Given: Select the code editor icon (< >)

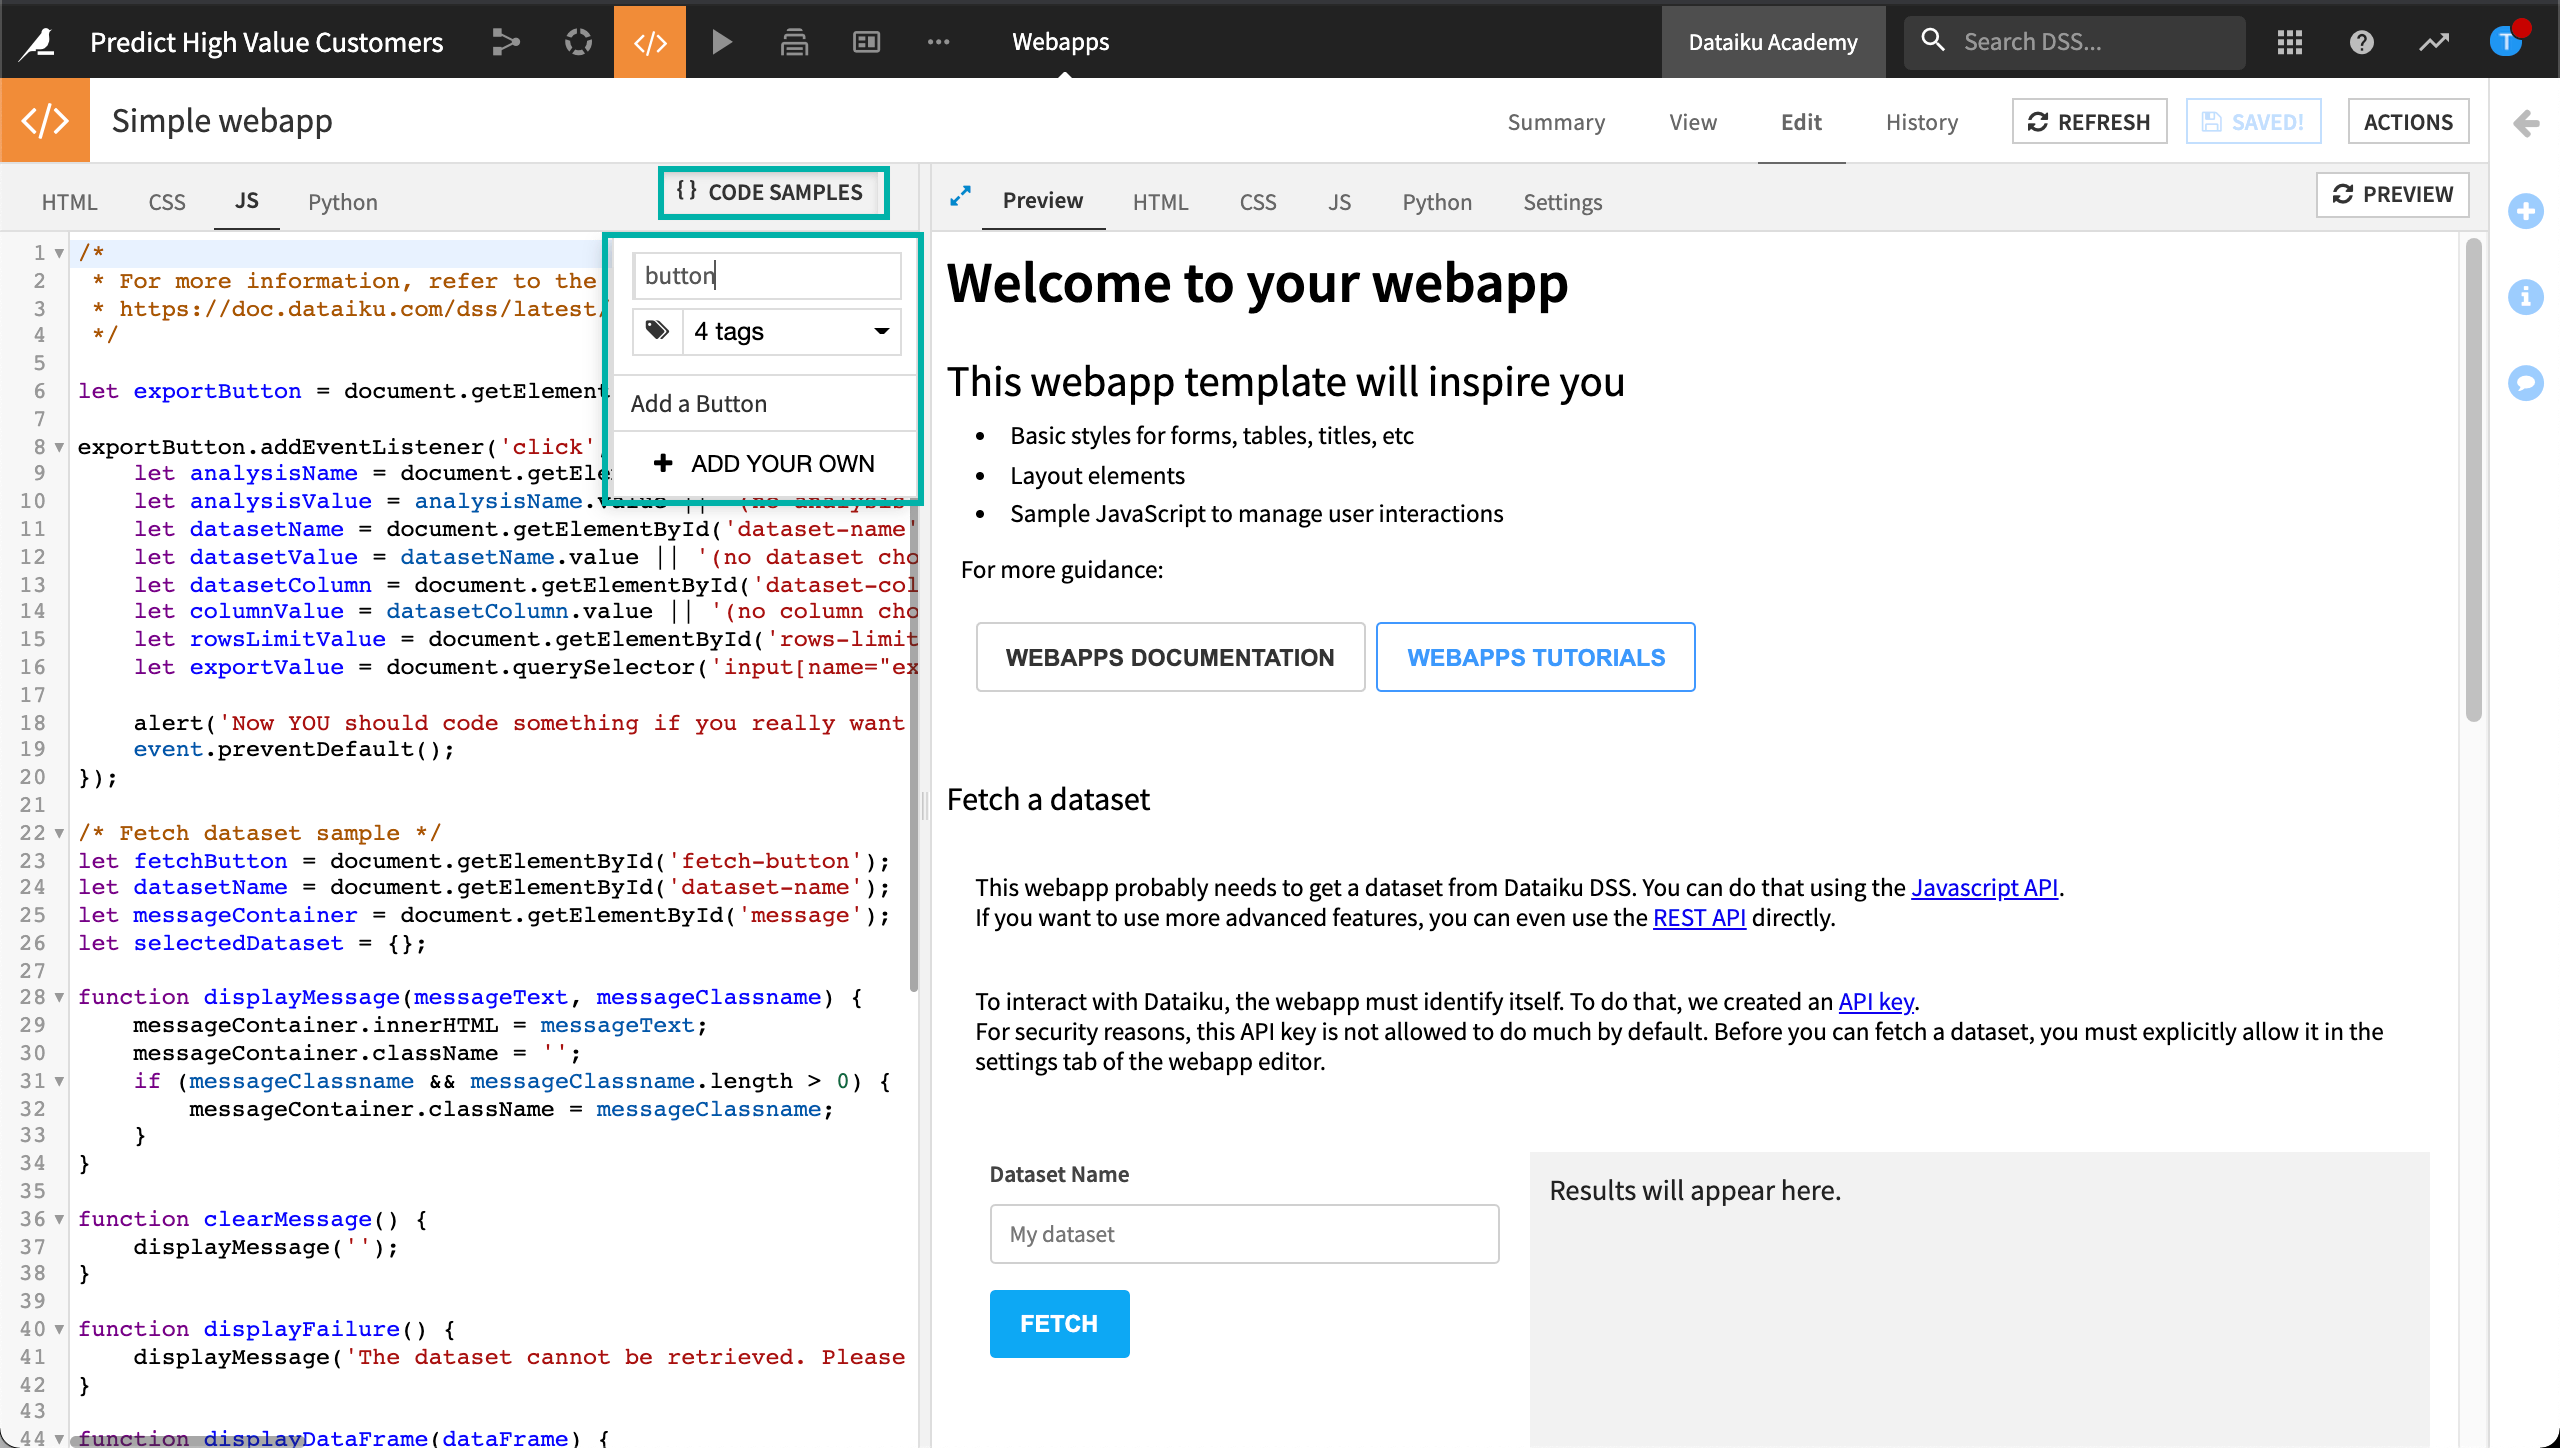Looking at the screenshot, I should click(x=649, y=39).
